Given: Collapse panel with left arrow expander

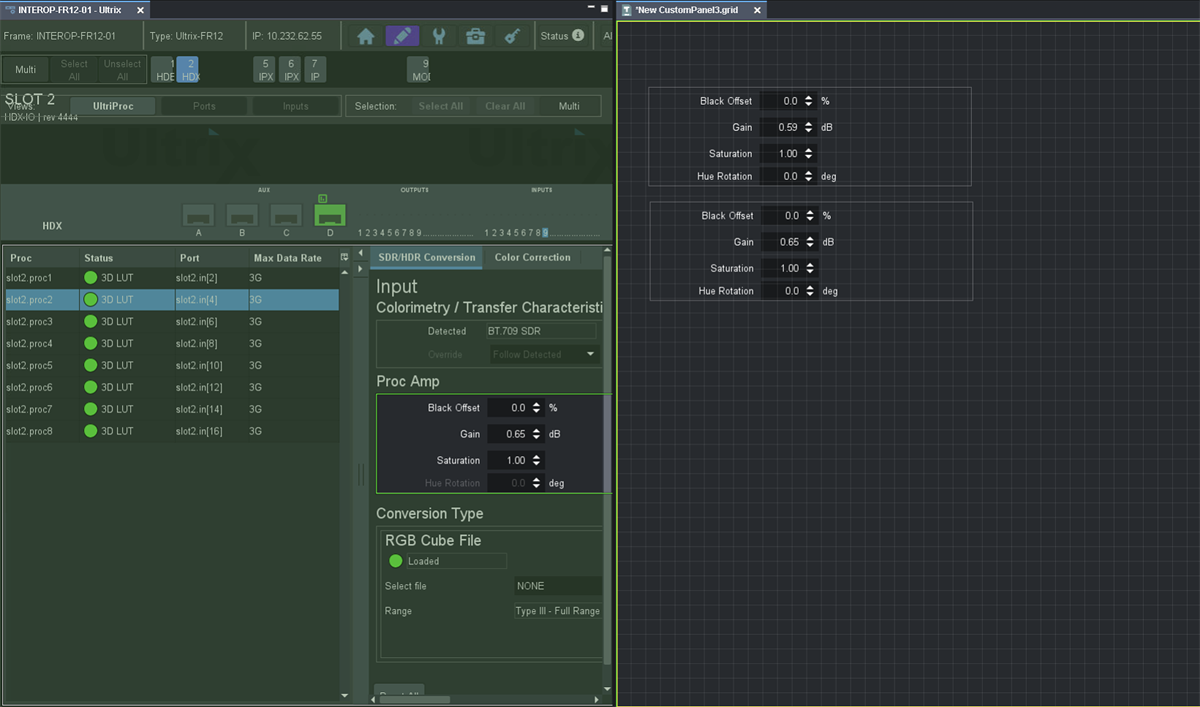Looking at the screenshot, I should [x=361, y=253].
